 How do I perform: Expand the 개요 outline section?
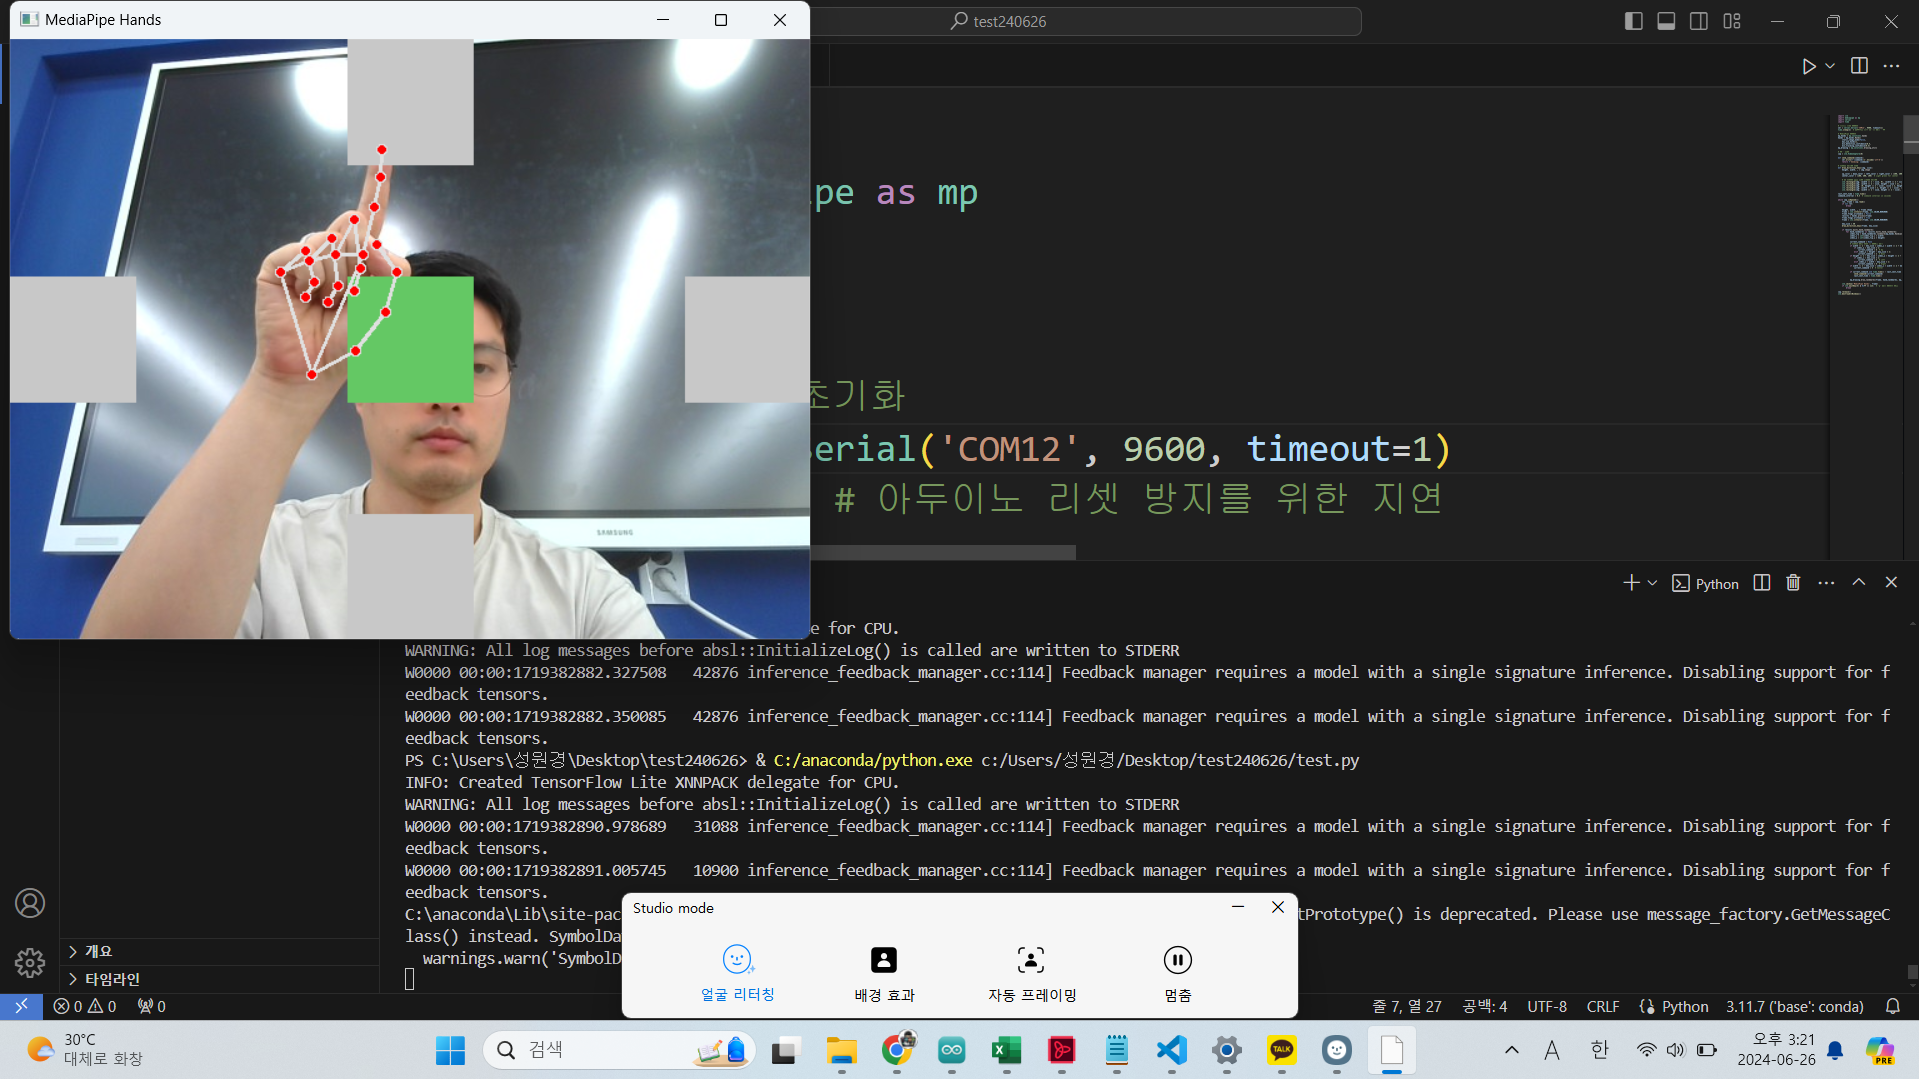click(221, 951)
